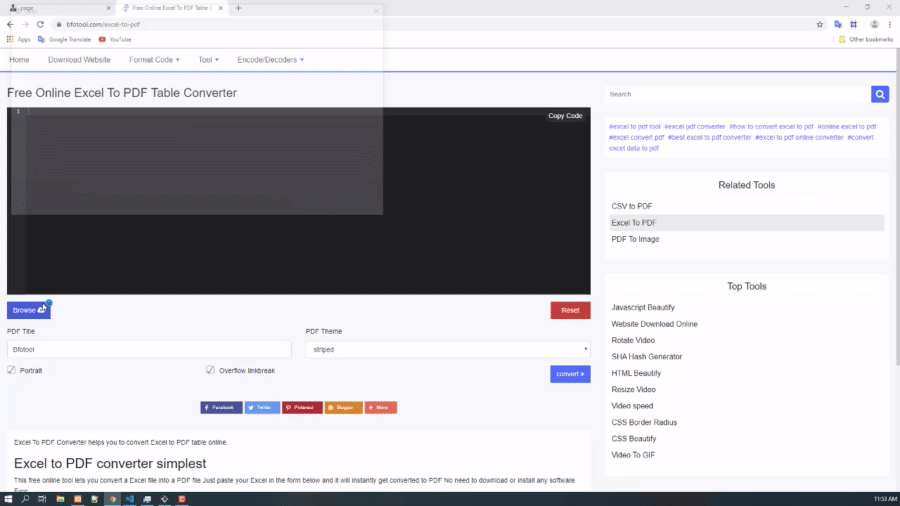
Task: Share the page on Twitter
Action: tap(262, 407)
